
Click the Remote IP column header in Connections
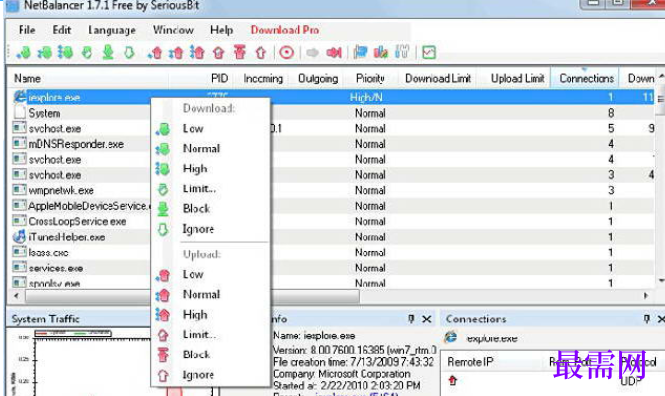pos(470,362)
